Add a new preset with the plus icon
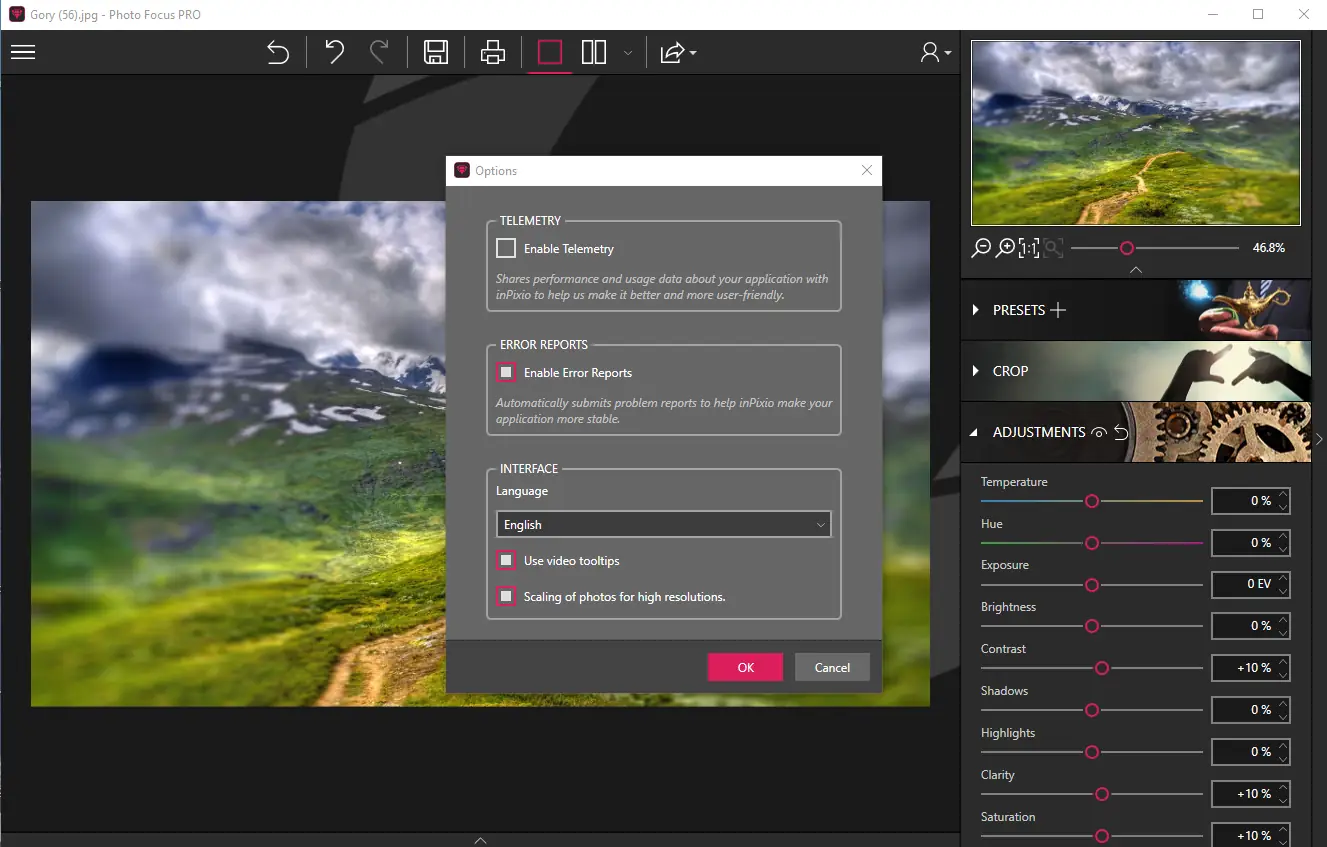The image size is (1327, 847). tap(1058, 310)
